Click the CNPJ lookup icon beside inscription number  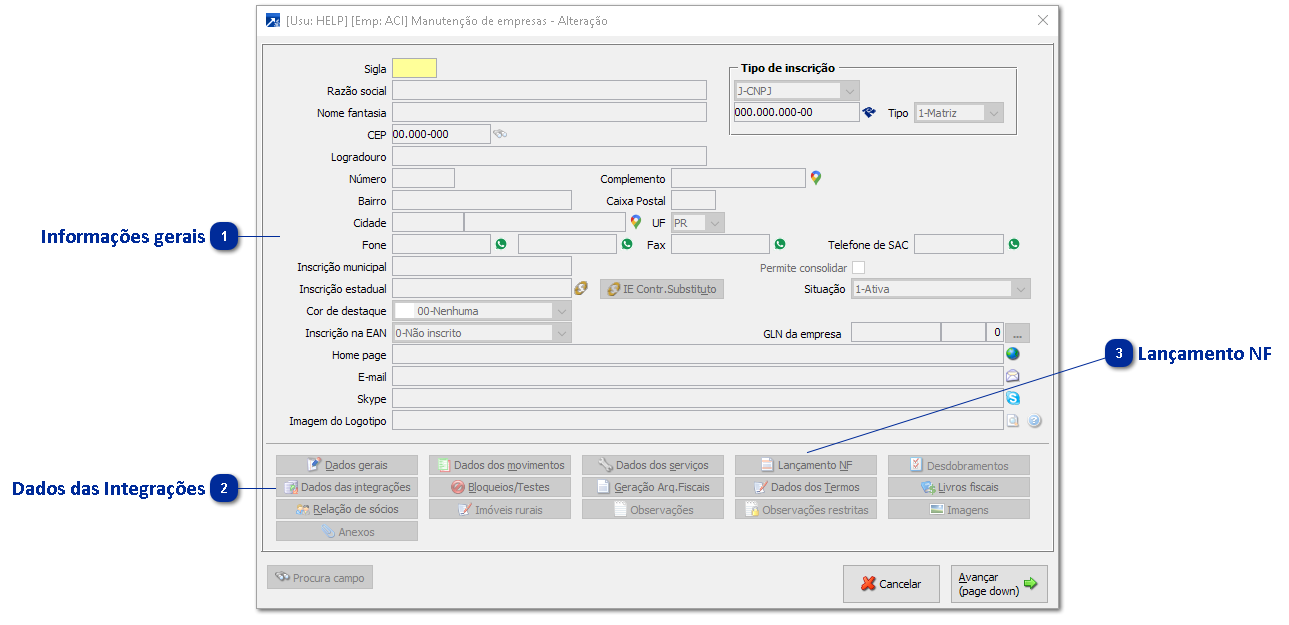869,113
